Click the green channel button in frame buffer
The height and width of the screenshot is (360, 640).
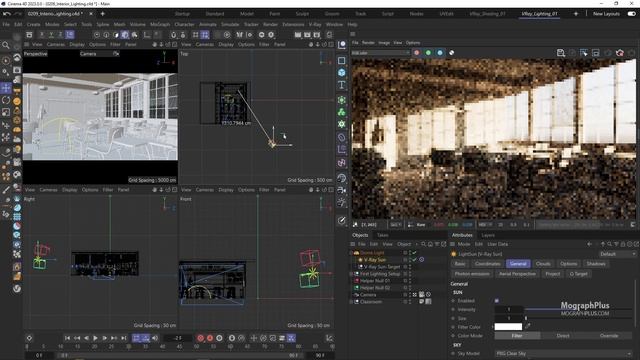point(428,53)
